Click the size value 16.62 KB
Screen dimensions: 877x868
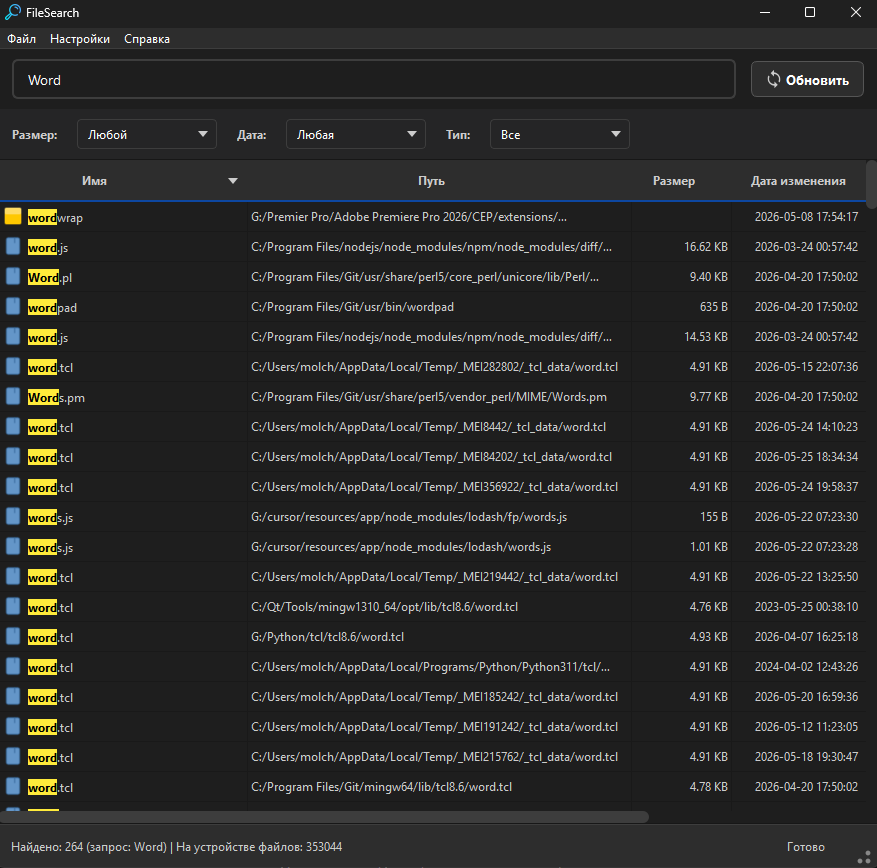pos(705,247)
